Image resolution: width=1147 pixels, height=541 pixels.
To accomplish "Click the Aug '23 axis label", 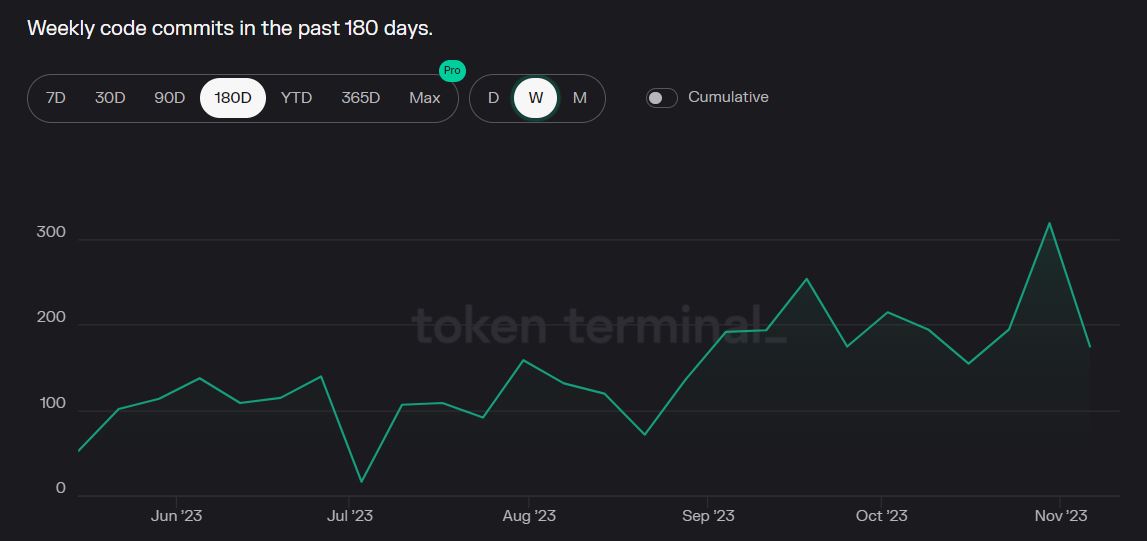I will (529, 516).
